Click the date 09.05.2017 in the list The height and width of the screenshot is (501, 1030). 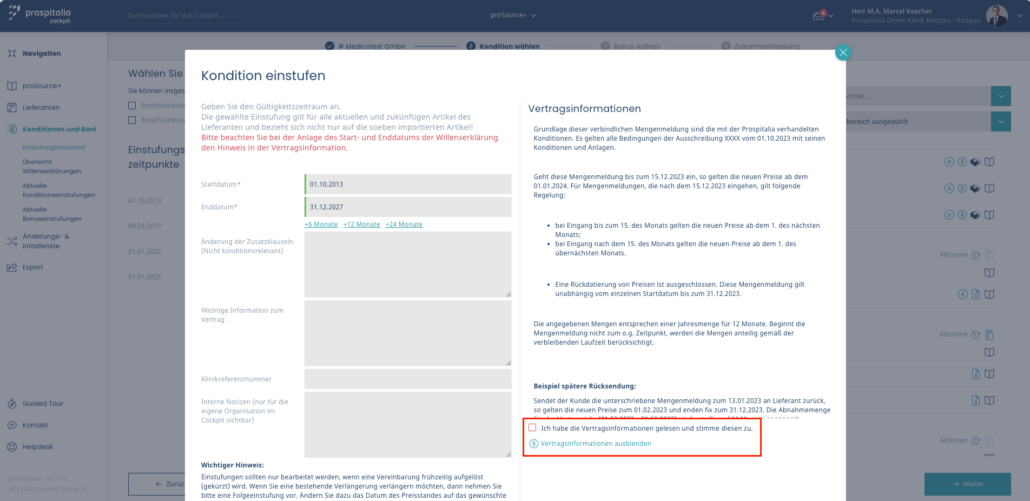[x=145, y=225]
